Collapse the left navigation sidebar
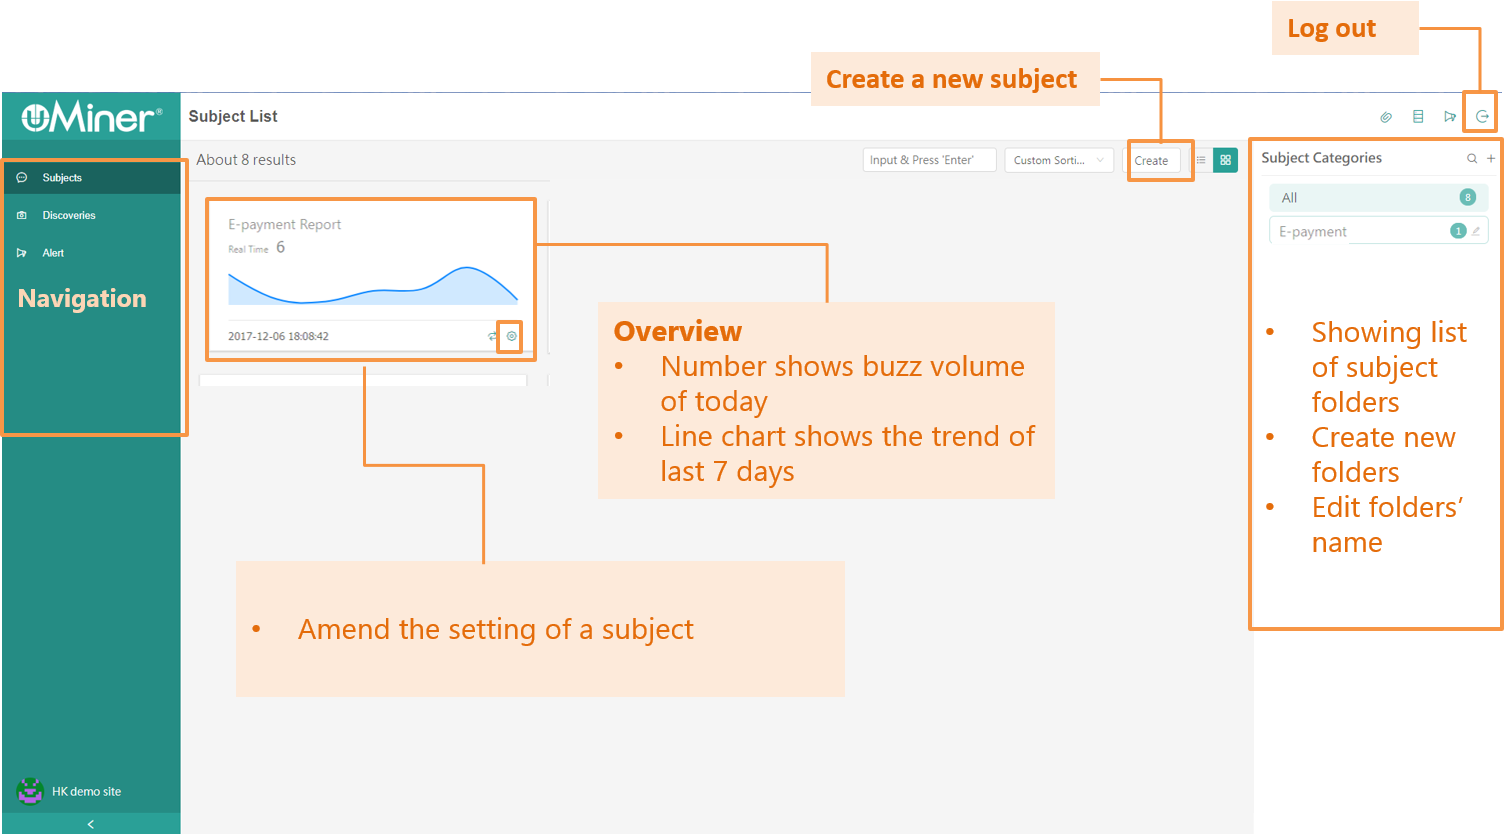 90,824
